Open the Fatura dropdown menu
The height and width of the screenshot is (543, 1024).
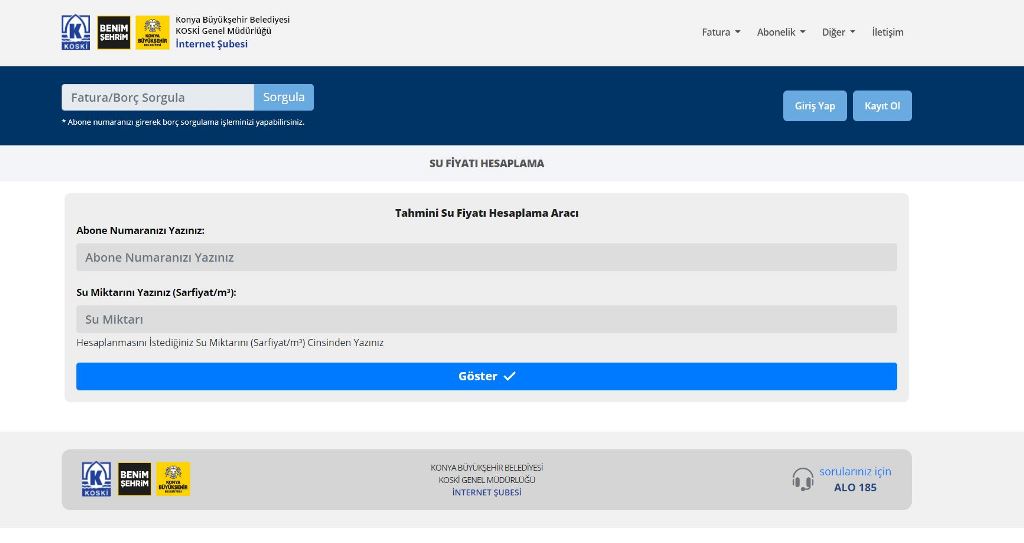[x=721, y=32]
